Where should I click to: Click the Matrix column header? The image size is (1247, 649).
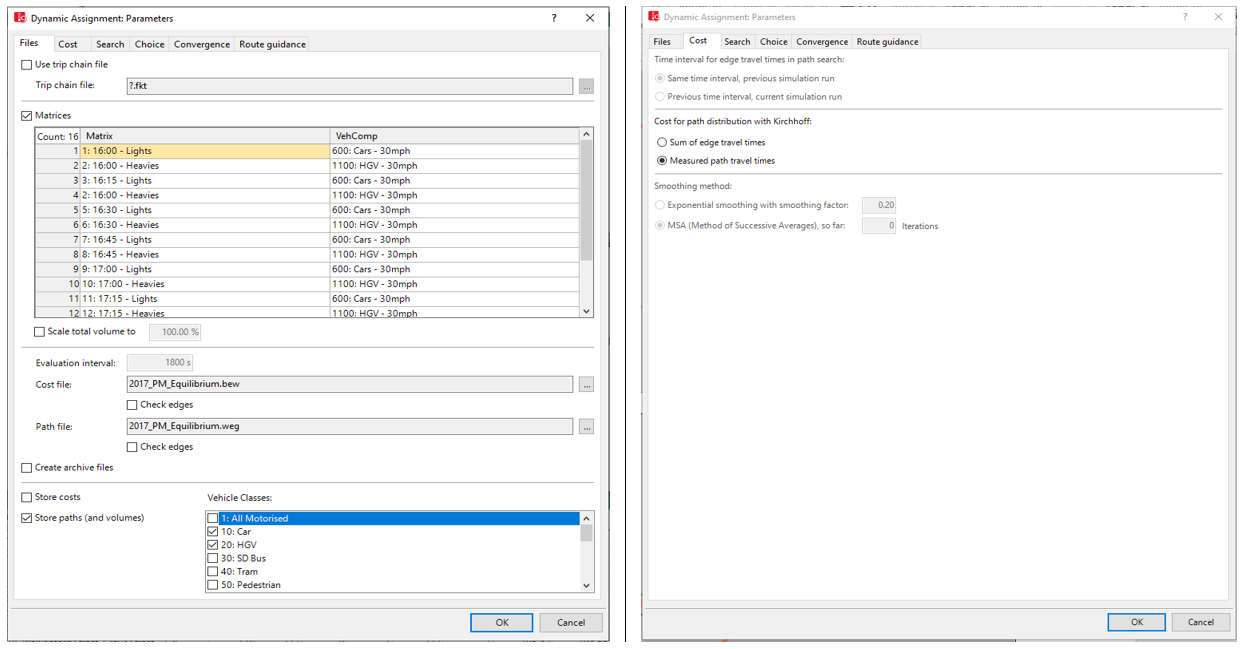205,136
